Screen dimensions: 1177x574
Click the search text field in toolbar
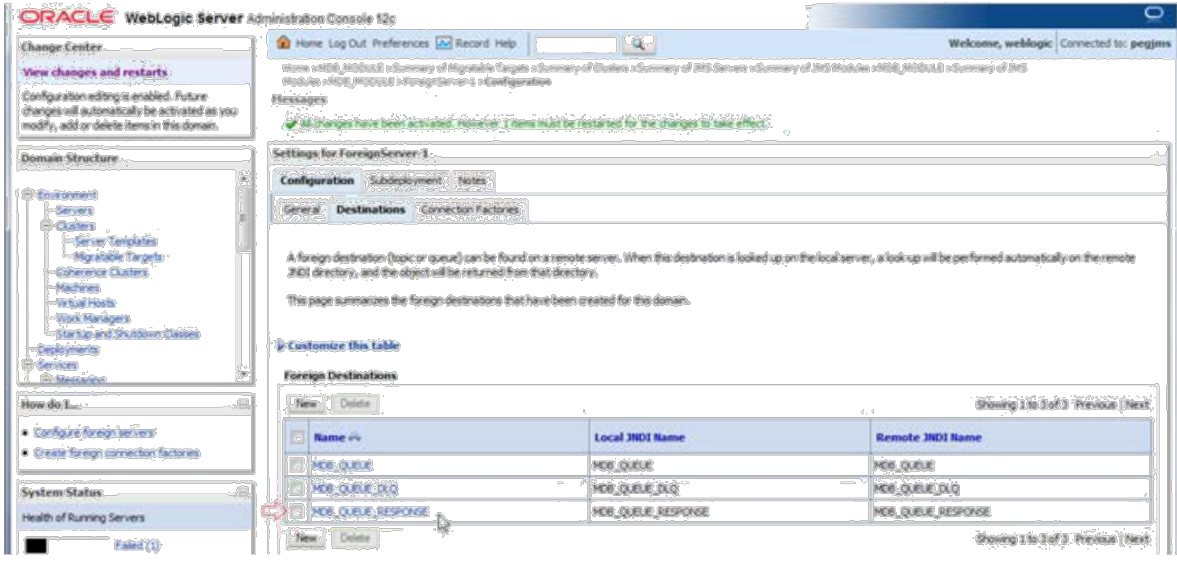(576, 45)
